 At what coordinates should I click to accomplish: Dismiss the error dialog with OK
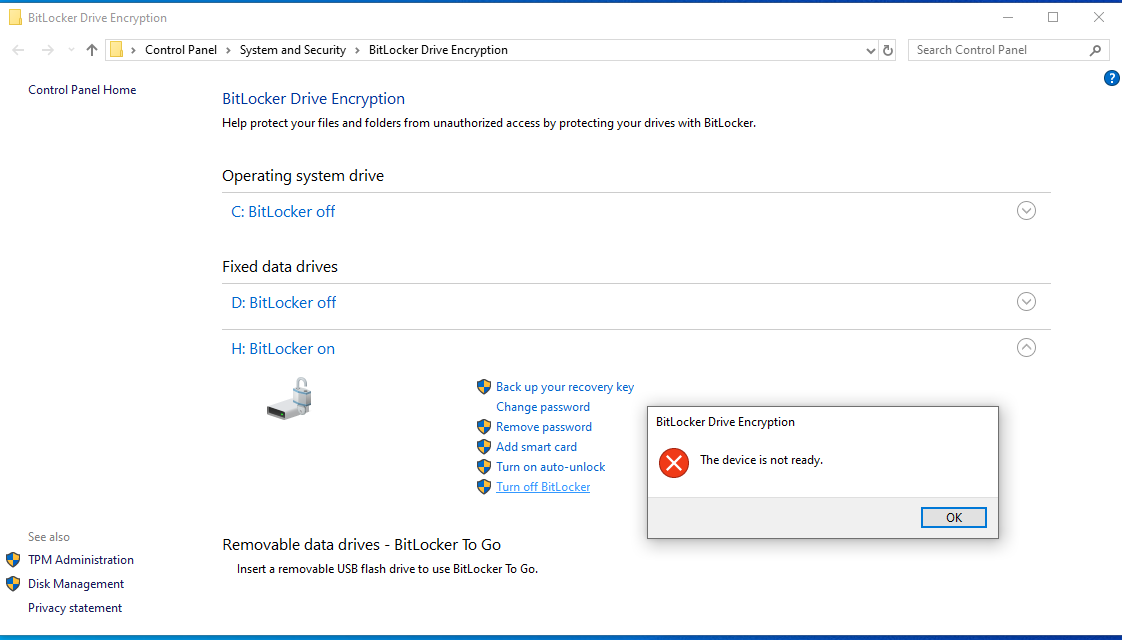pos(954,518)
